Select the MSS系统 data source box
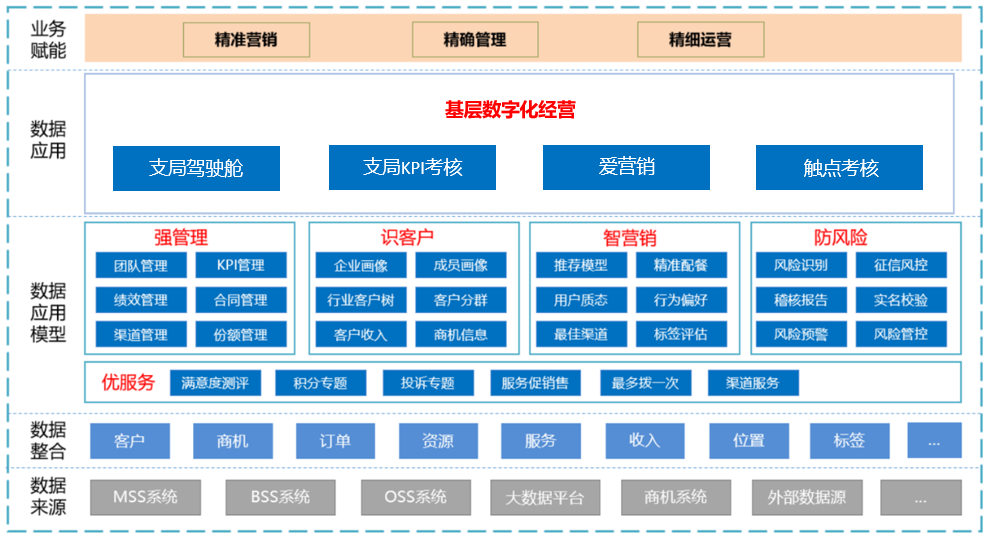The width and height of the screenshot is (992, 542). coord(145,497)
